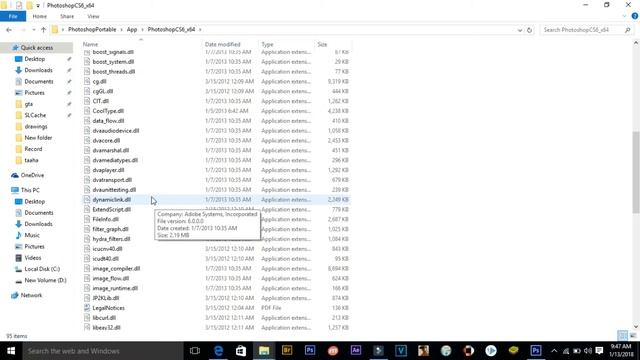The image size is (640, 360).
Task: Open the gta folder shortcut
Action: click(x=29, y=104)
